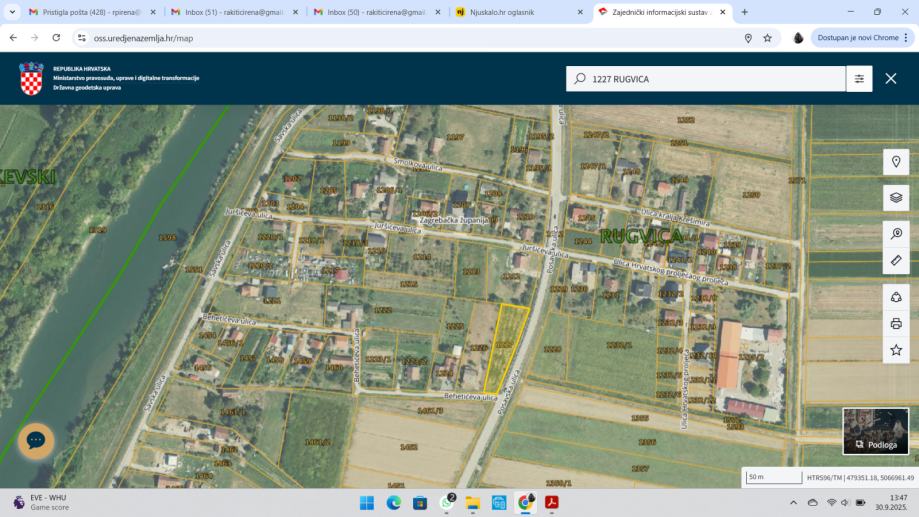The image size is (919, 517).
Task: Open search filter options beside search box
Action: pyautogui.click(x=859, y=79)
